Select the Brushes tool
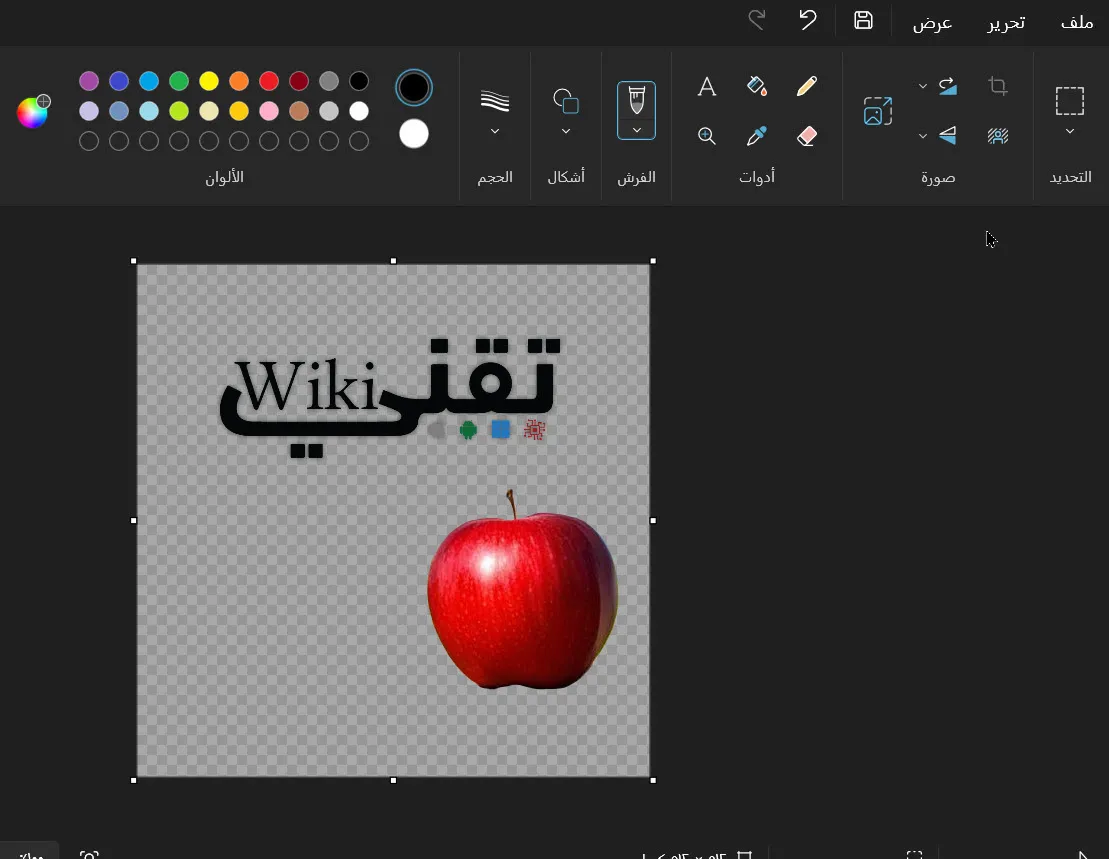Screen dimensions: 1109x859 (637, 100)
